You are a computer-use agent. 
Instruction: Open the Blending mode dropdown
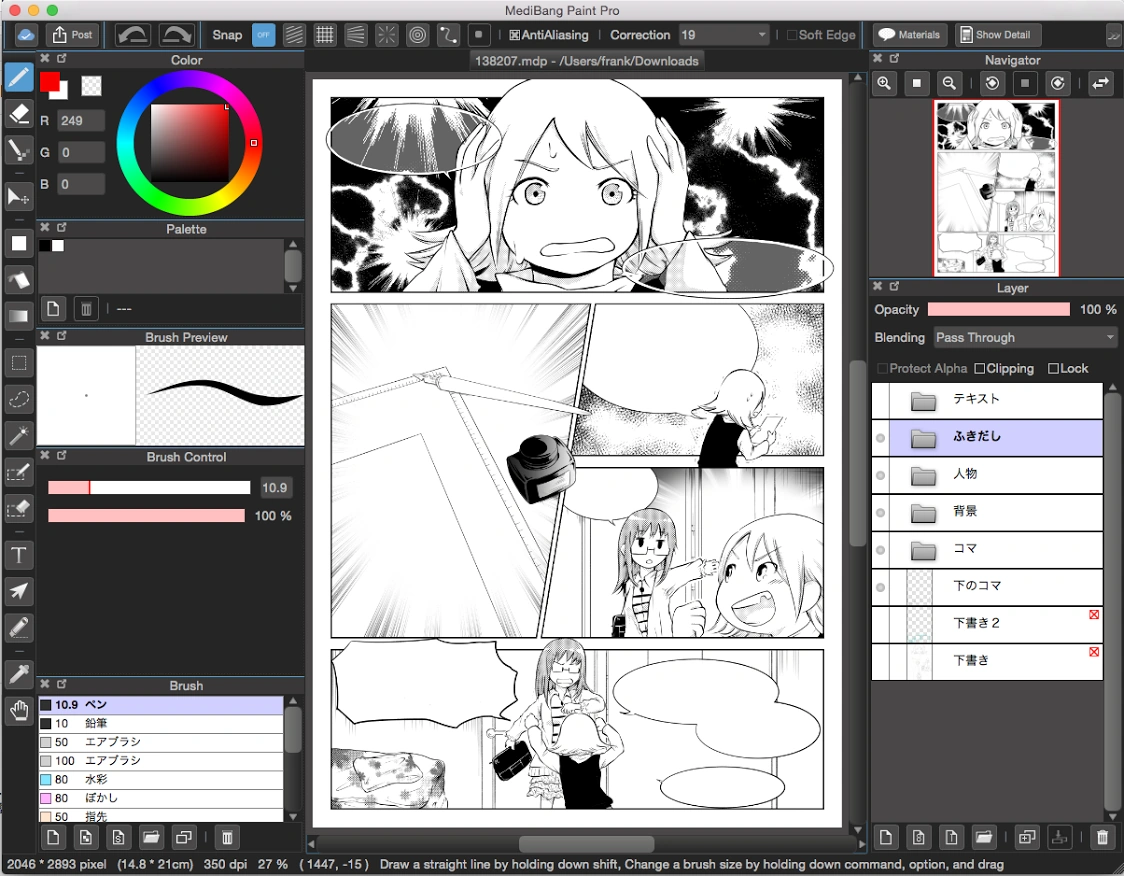coord(1025,337)
